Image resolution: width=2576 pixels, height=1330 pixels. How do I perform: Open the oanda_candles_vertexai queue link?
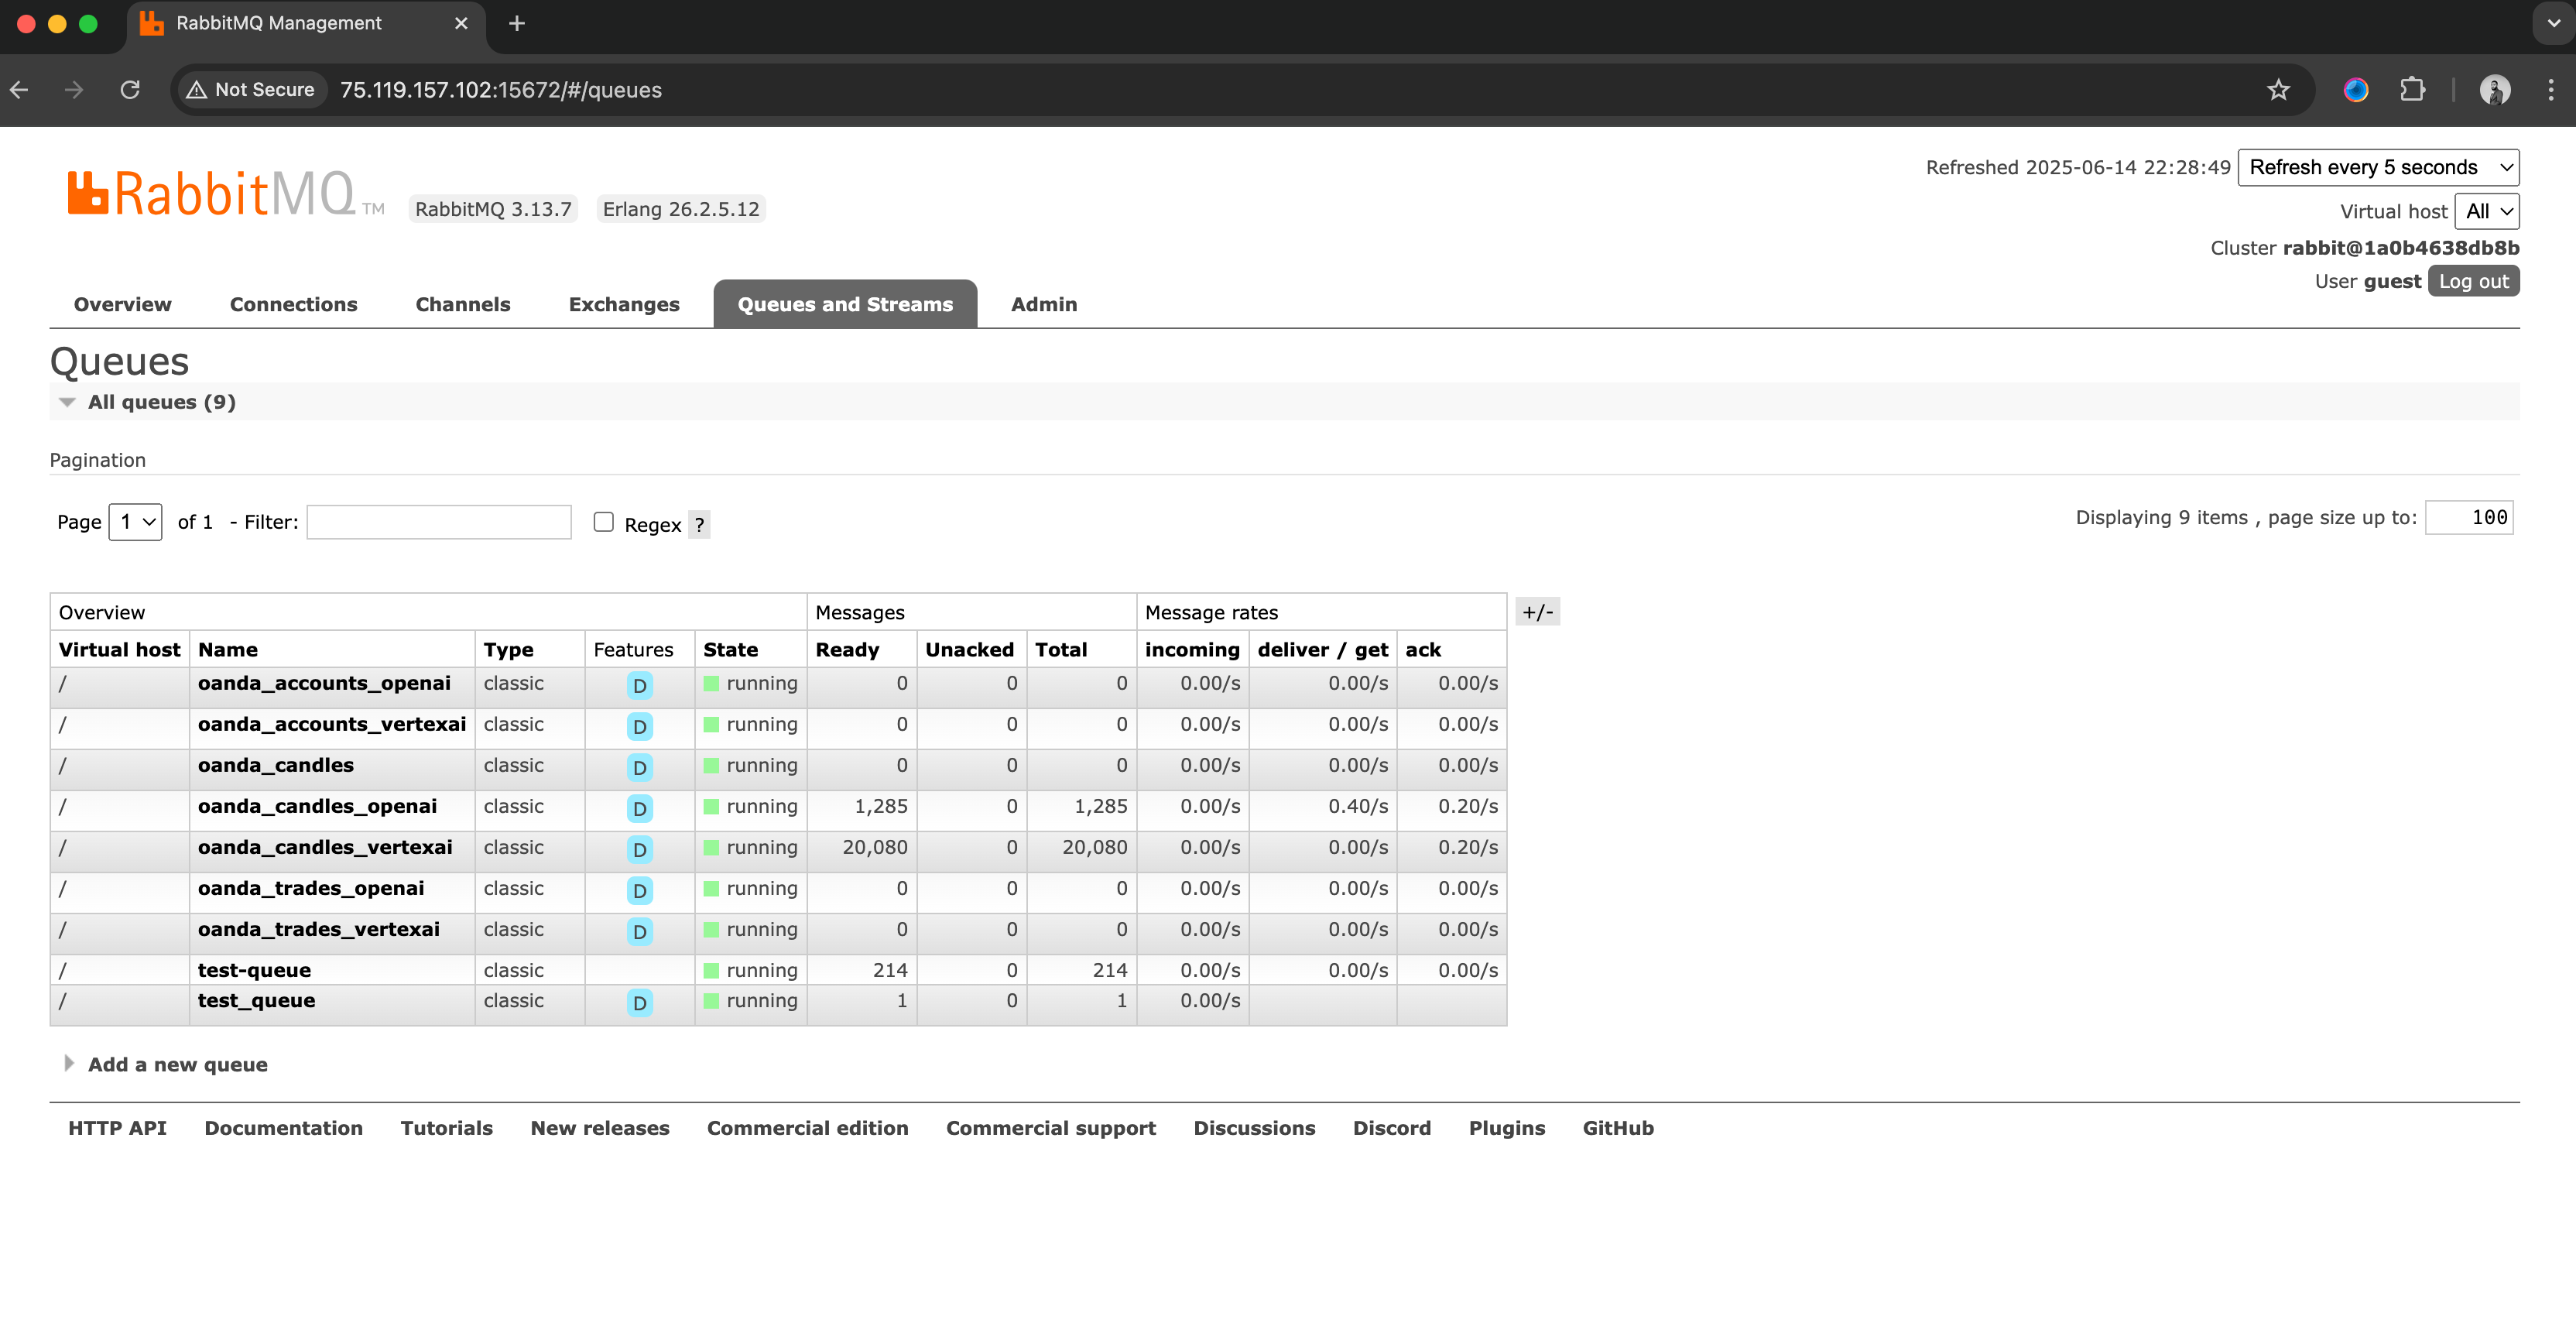325,847
